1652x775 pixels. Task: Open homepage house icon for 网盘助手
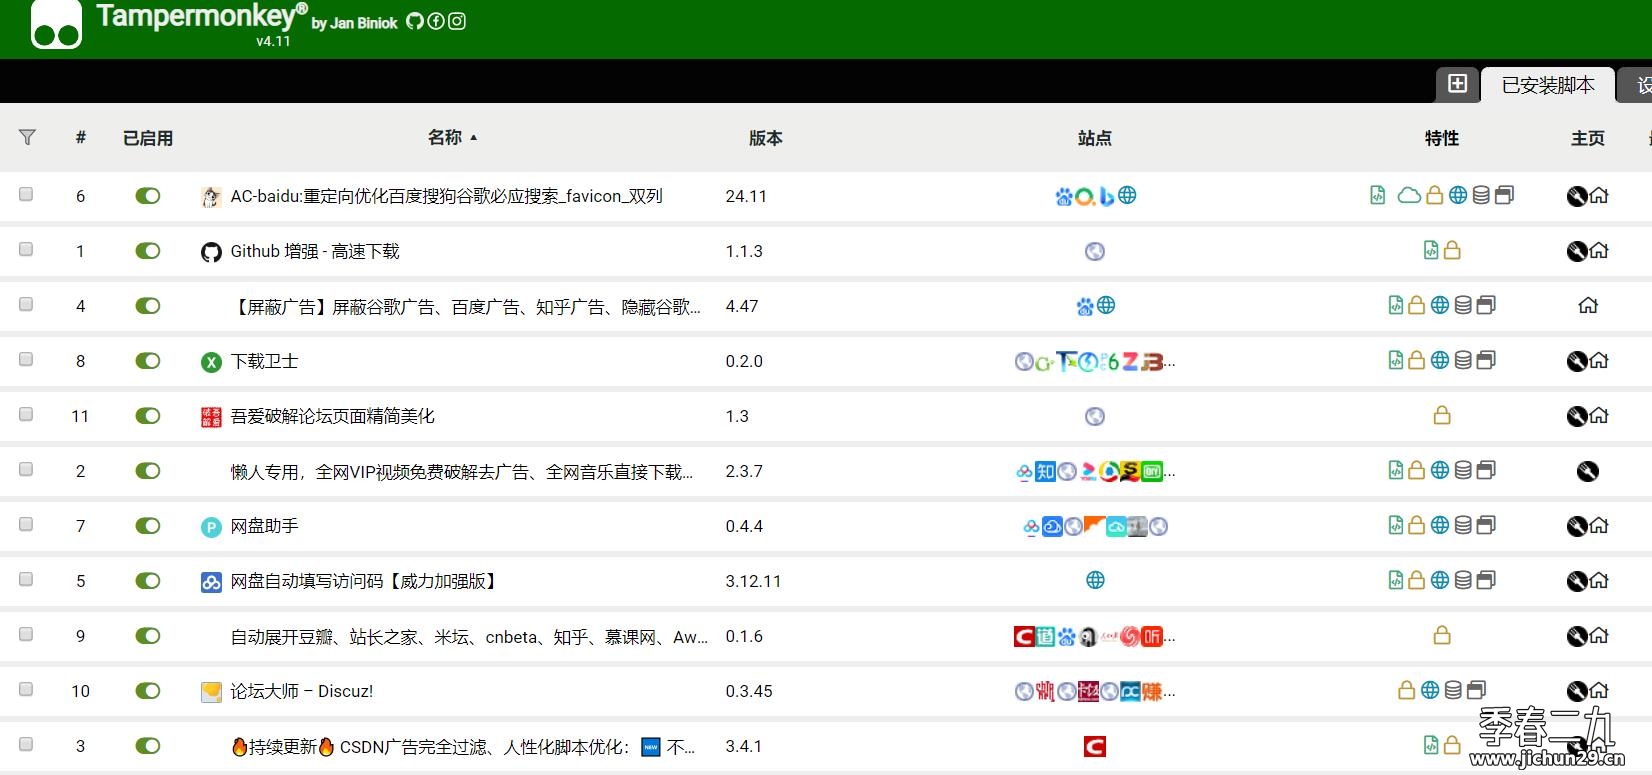tap(1599, 526)
